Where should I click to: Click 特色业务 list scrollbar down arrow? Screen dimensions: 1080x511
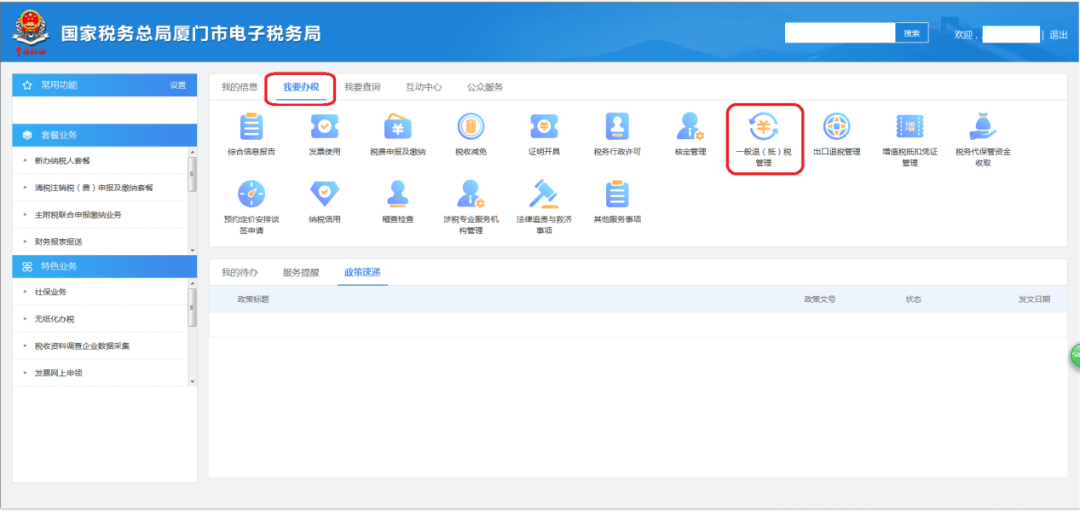pyautogui.click(x=192, y=382)
